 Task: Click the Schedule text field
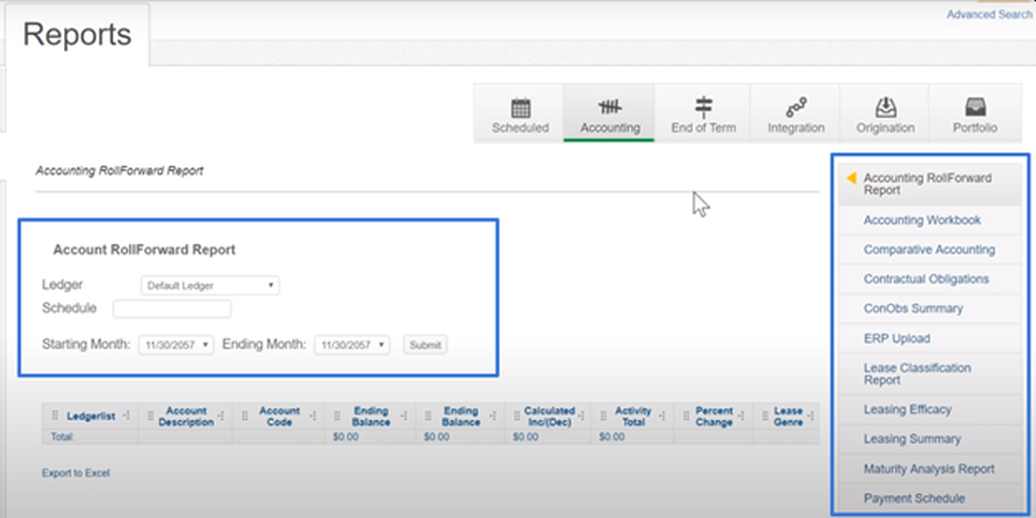[172, 309]
